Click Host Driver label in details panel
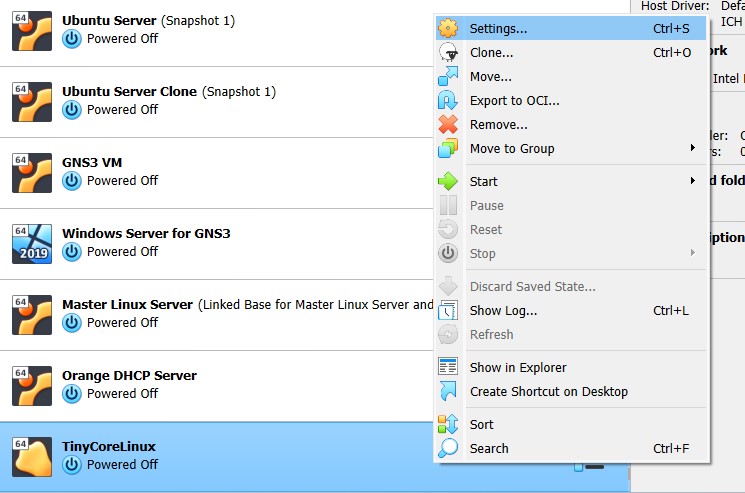 [675, 6]
